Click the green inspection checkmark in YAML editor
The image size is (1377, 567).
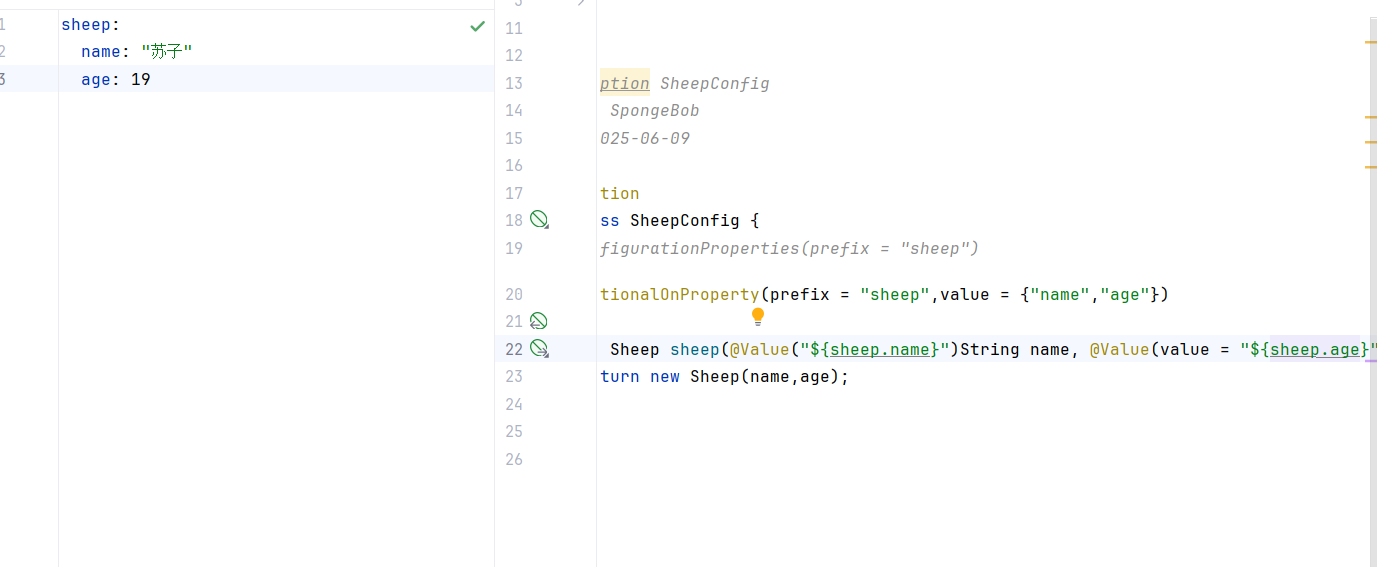click(x=478, y=26)
